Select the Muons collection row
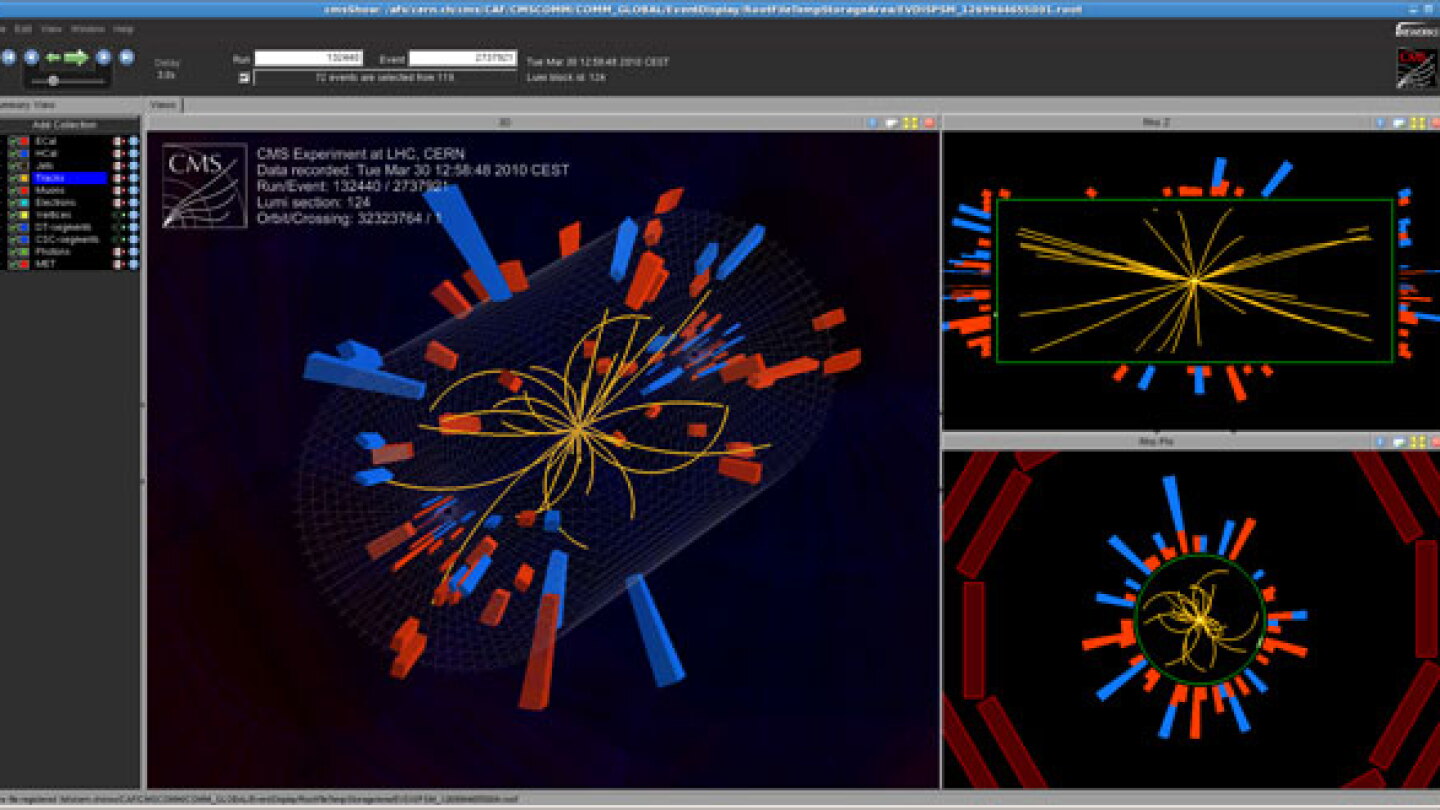The height and width of the screenshot is (810, 1440). click(70, 190)
